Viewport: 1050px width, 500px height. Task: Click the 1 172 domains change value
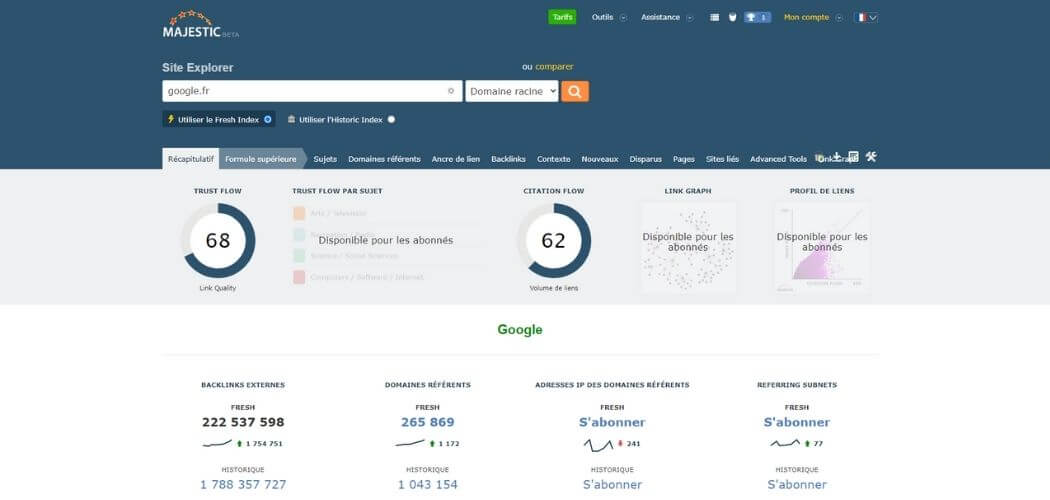[x=449, y=444]
